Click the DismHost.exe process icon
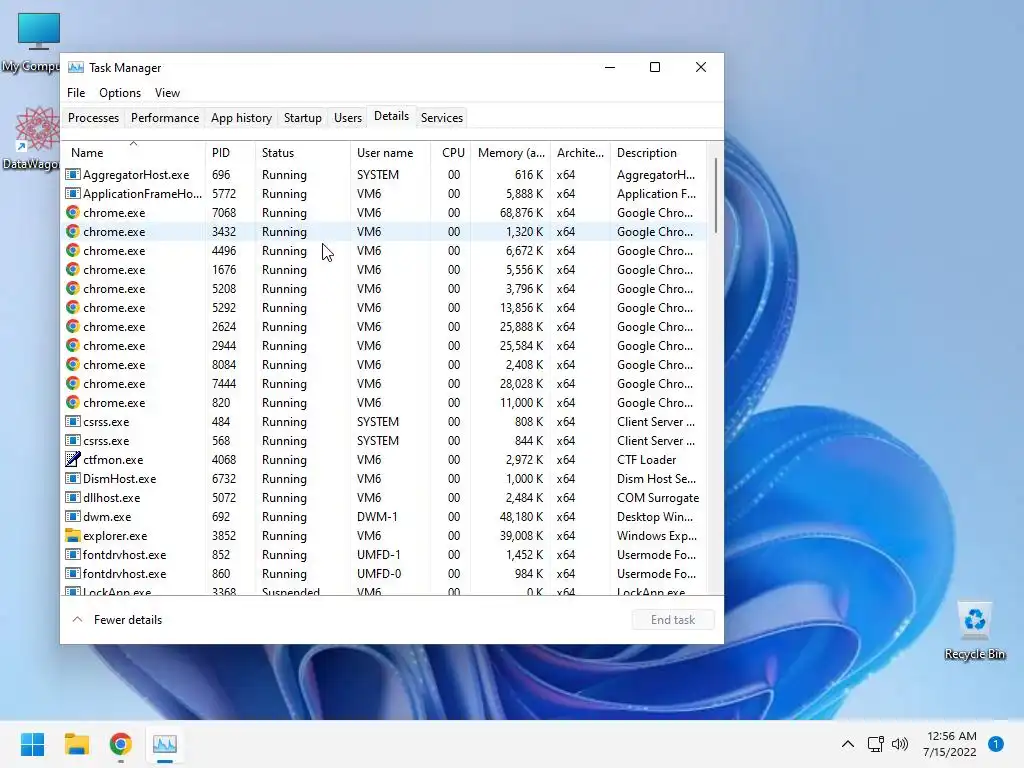The image size is (1024, 768). (72, 479)
